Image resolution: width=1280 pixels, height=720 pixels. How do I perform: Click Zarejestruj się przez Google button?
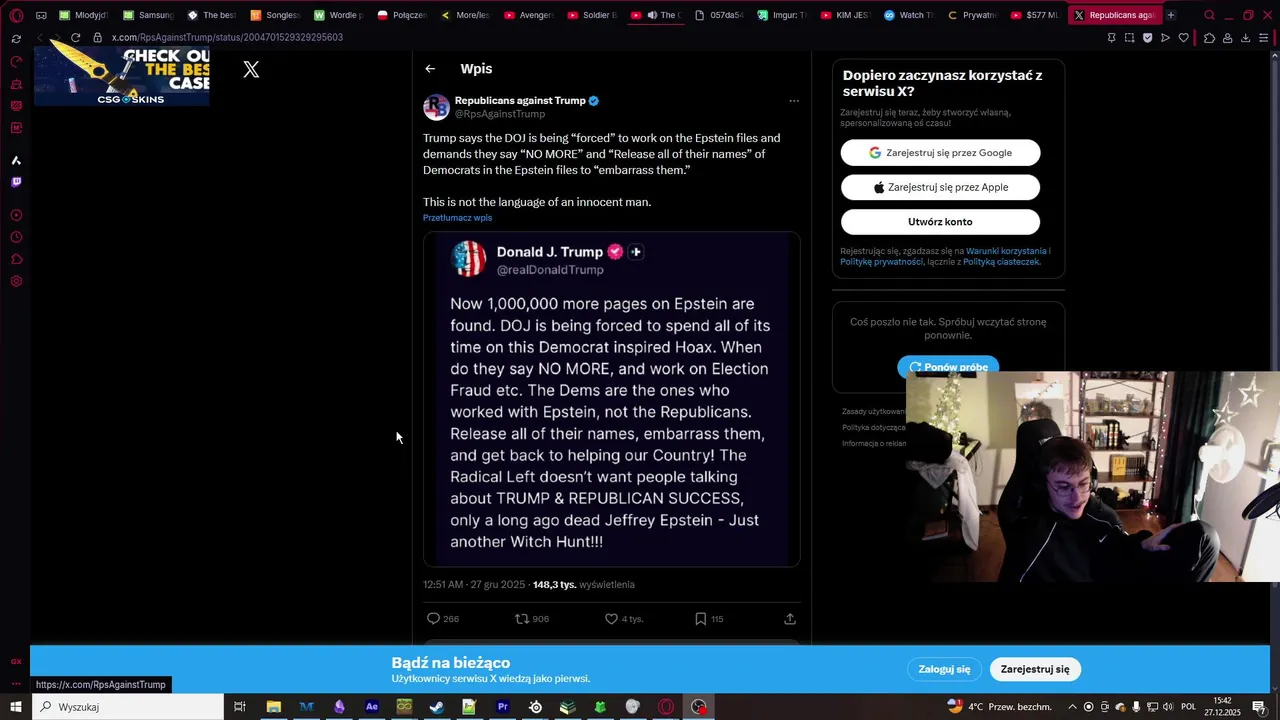(x=940, y=153)
